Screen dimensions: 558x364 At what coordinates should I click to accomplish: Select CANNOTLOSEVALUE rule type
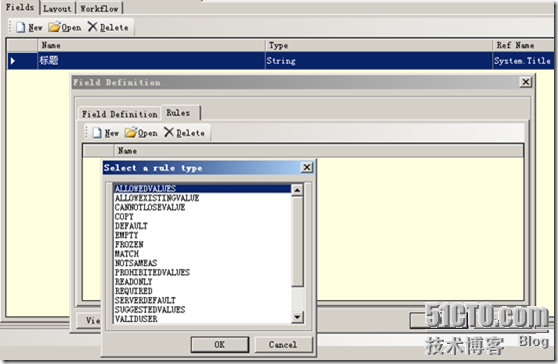point(202,207)
